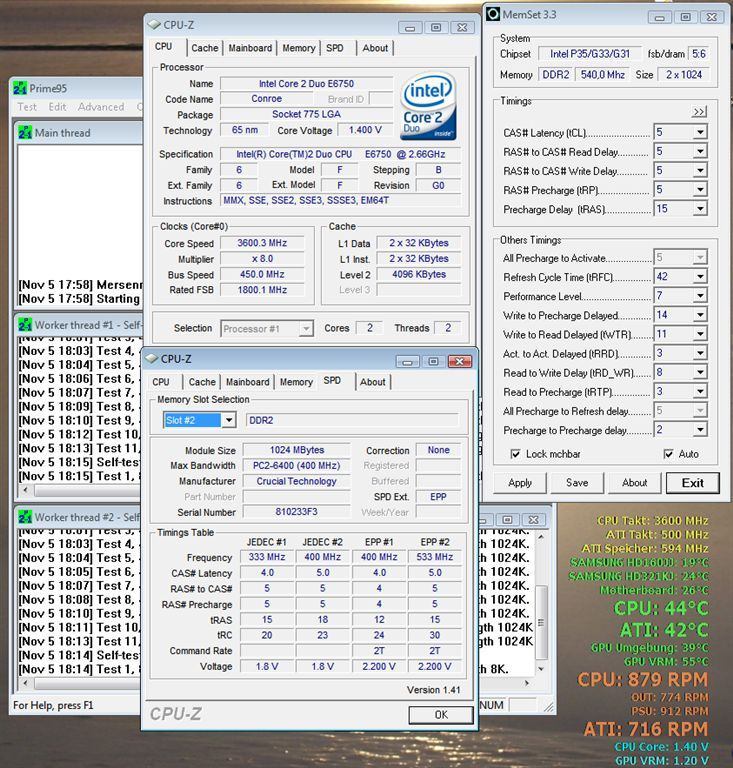The height and width of the screenshot is (768, 733).
Task: Click the Core Voltage 1.400 V value
Action: [365, 130]
